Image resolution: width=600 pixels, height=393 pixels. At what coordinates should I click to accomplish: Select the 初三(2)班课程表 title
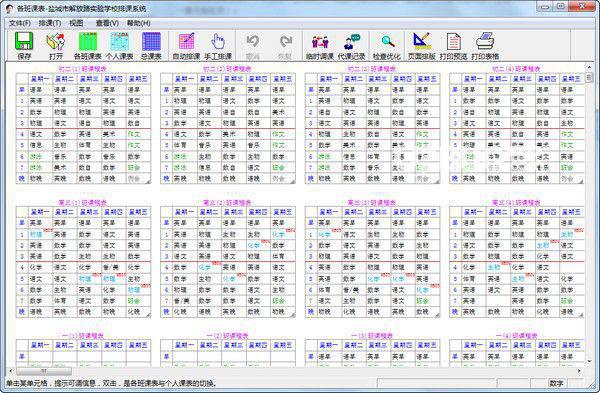point(227,202)
